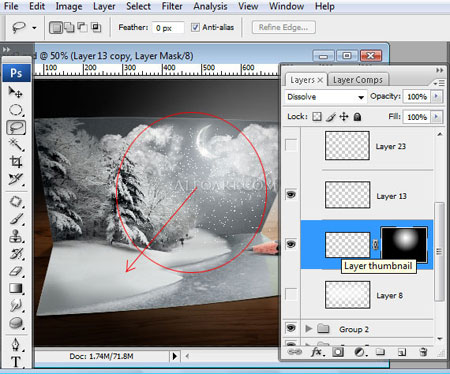The image size is (450, 374).
Task: Delete layer using the trash icon
Action: coord(423,352)
